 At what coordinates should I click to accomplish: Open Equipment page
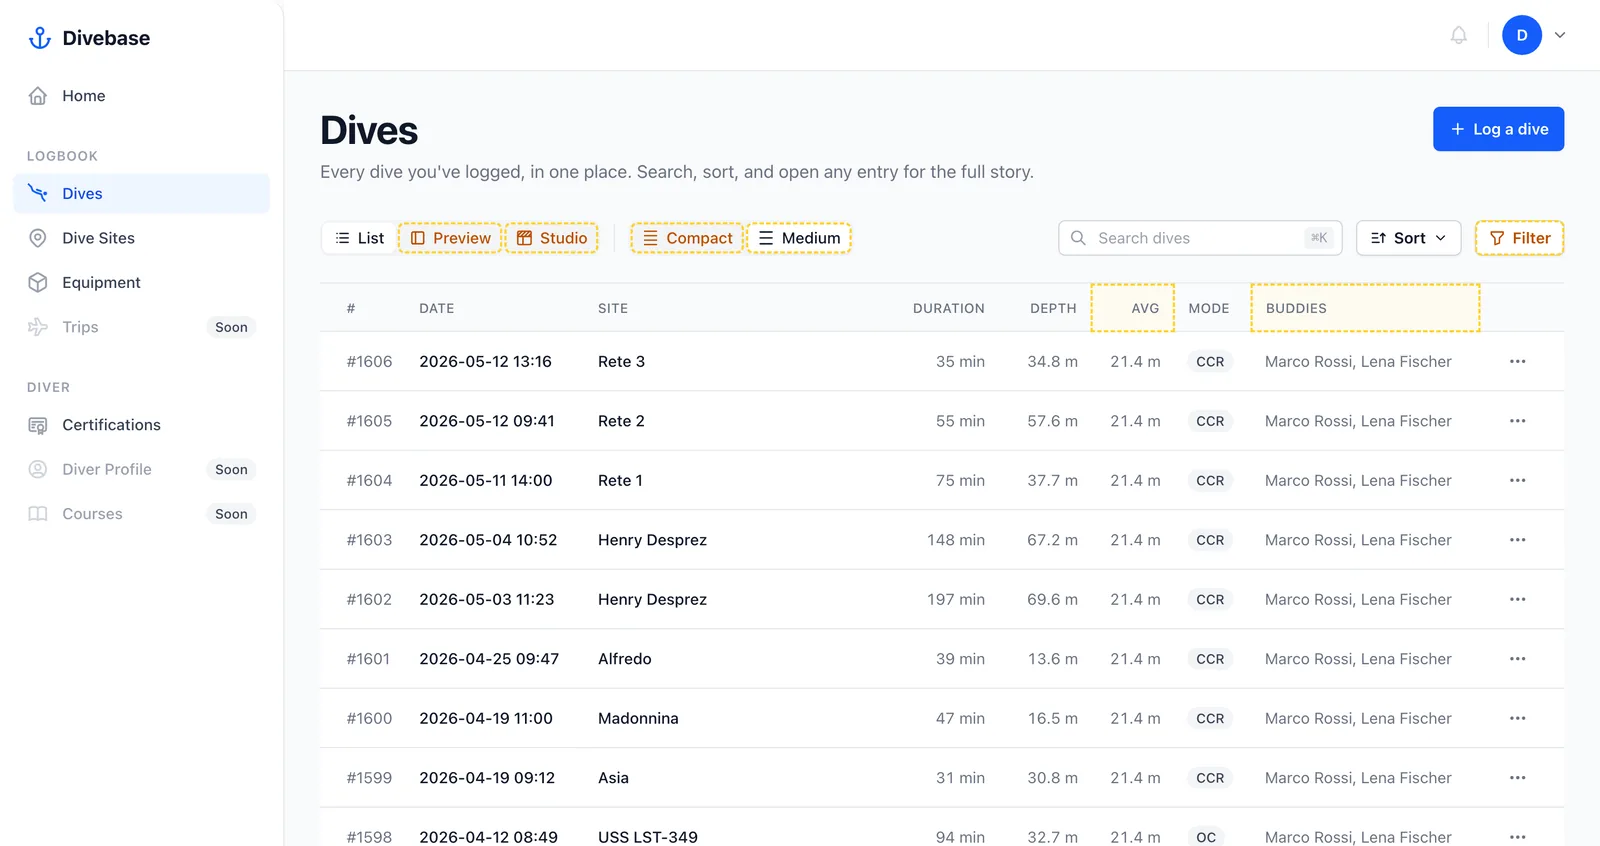[x=141, y=283]
